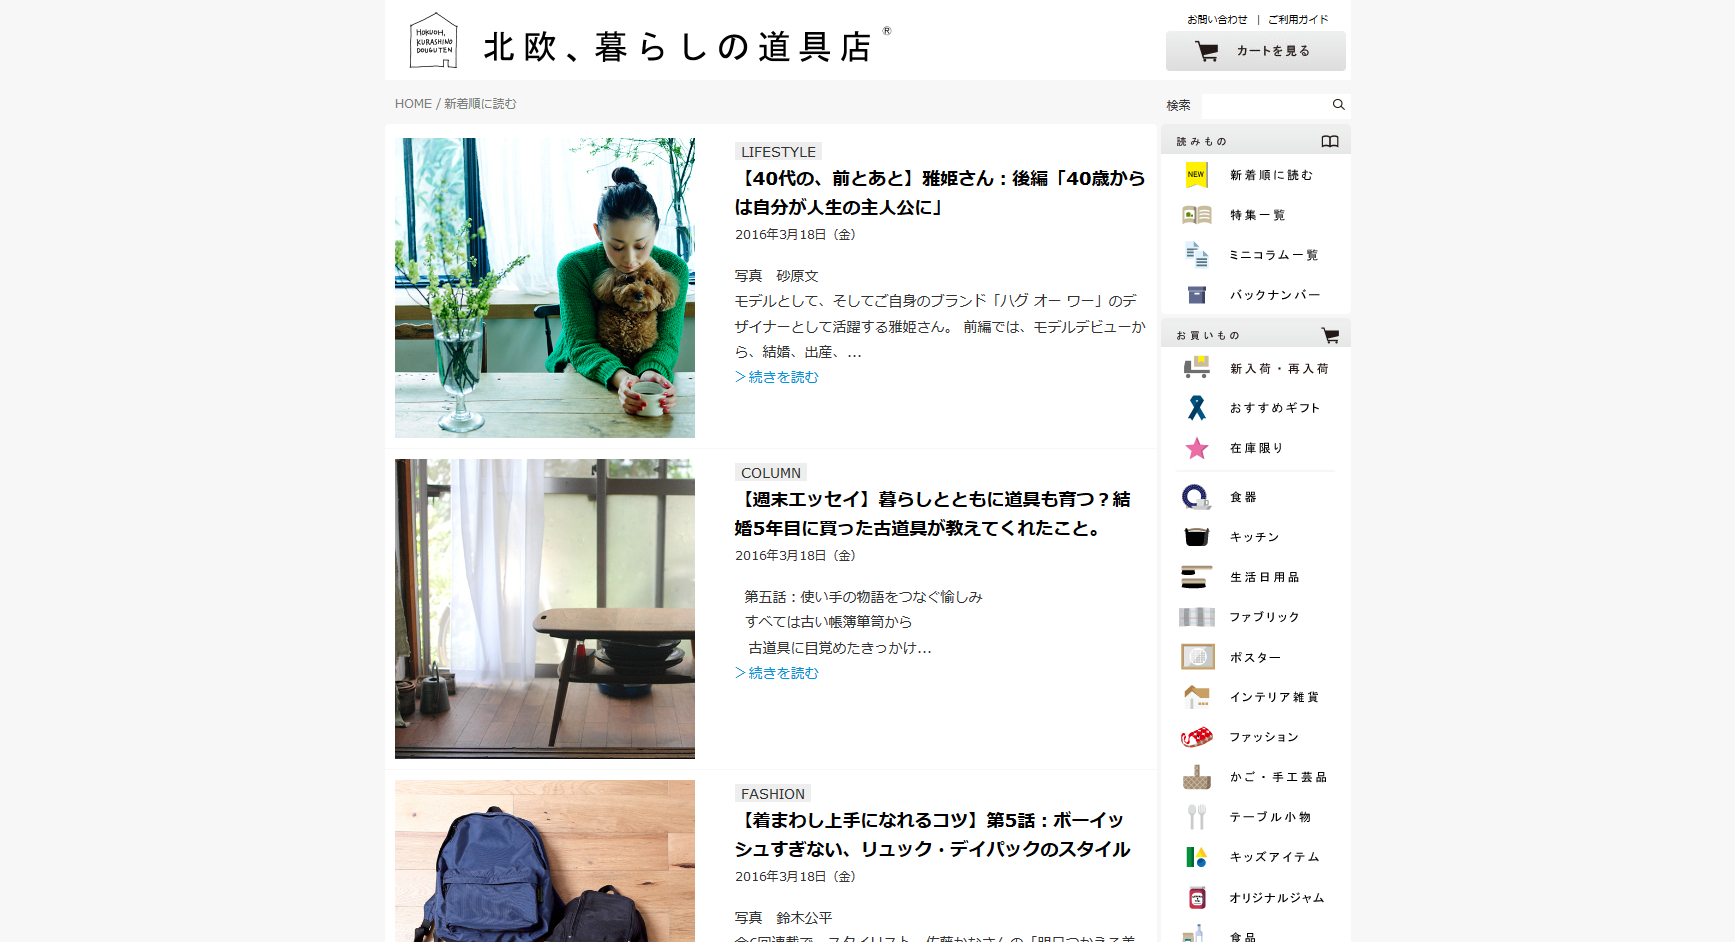Screen dimensions: 1735x942
Task: Open the 着まわし上手になれるコツ article headline
Action: point(933,834)
